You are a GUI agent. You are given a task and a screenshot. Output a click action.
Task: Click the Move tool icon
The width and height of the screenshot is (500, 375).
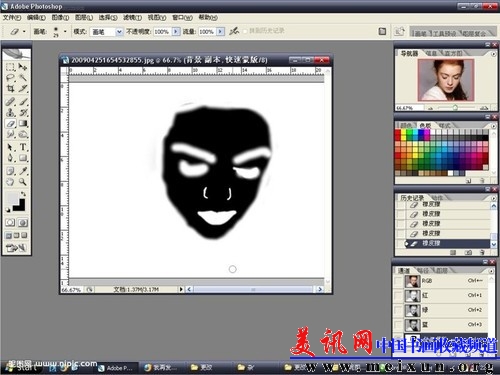23,67
